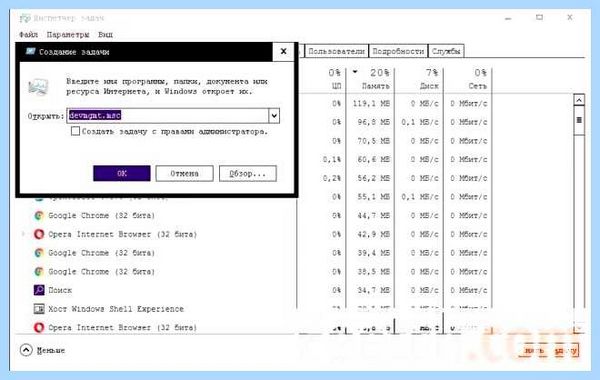Select the 34,7 МБ memory cell
This screenshot has height=380, width=600.
pyautogui.click(x=373, y=290)
